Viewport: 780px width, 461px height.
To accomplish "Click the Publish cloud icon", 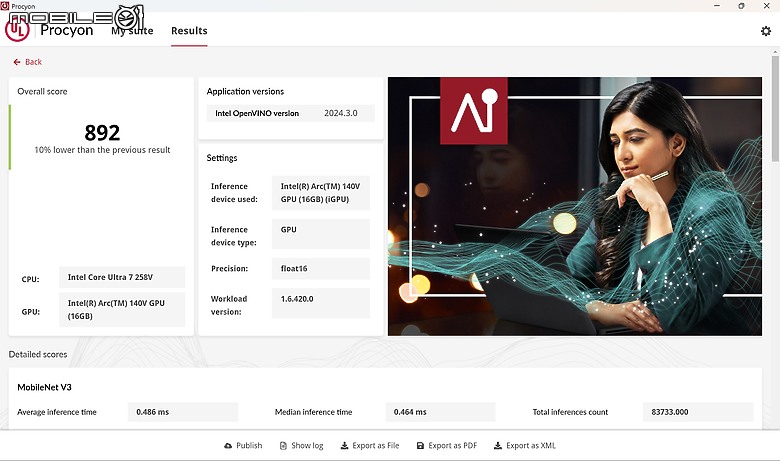I will click(228, 446).
